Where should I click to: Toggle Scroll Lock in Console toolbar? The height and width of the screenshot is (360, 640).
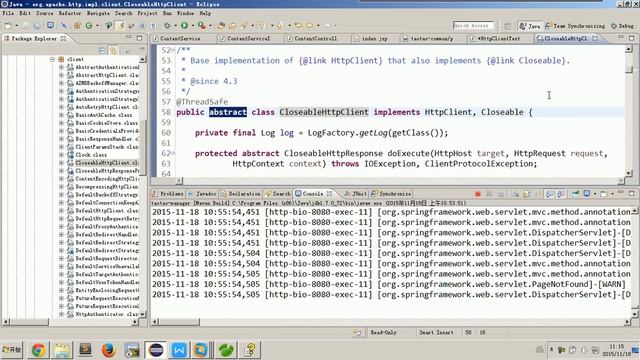click(x=526, y=194)
